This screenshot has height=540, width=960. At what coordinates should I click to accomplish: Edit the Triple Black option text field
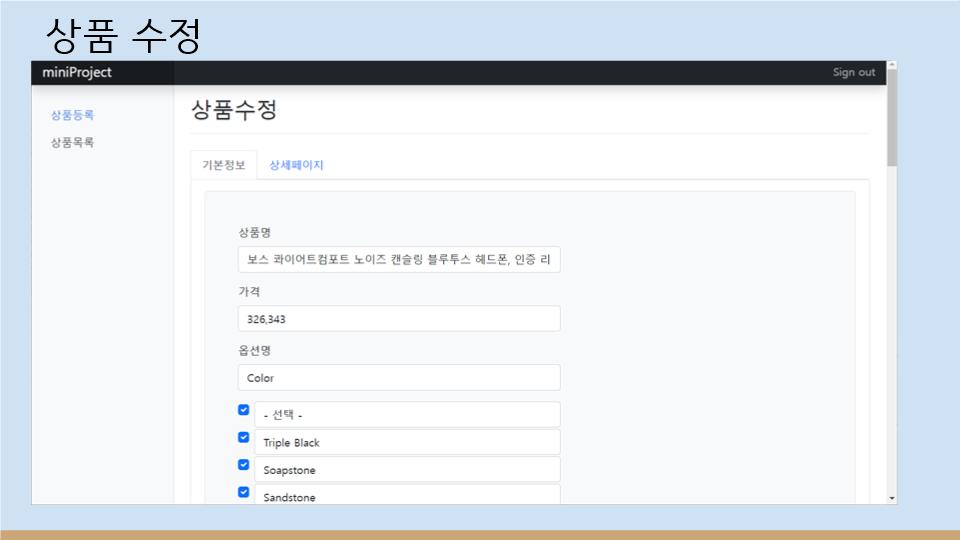click(407, 442)
